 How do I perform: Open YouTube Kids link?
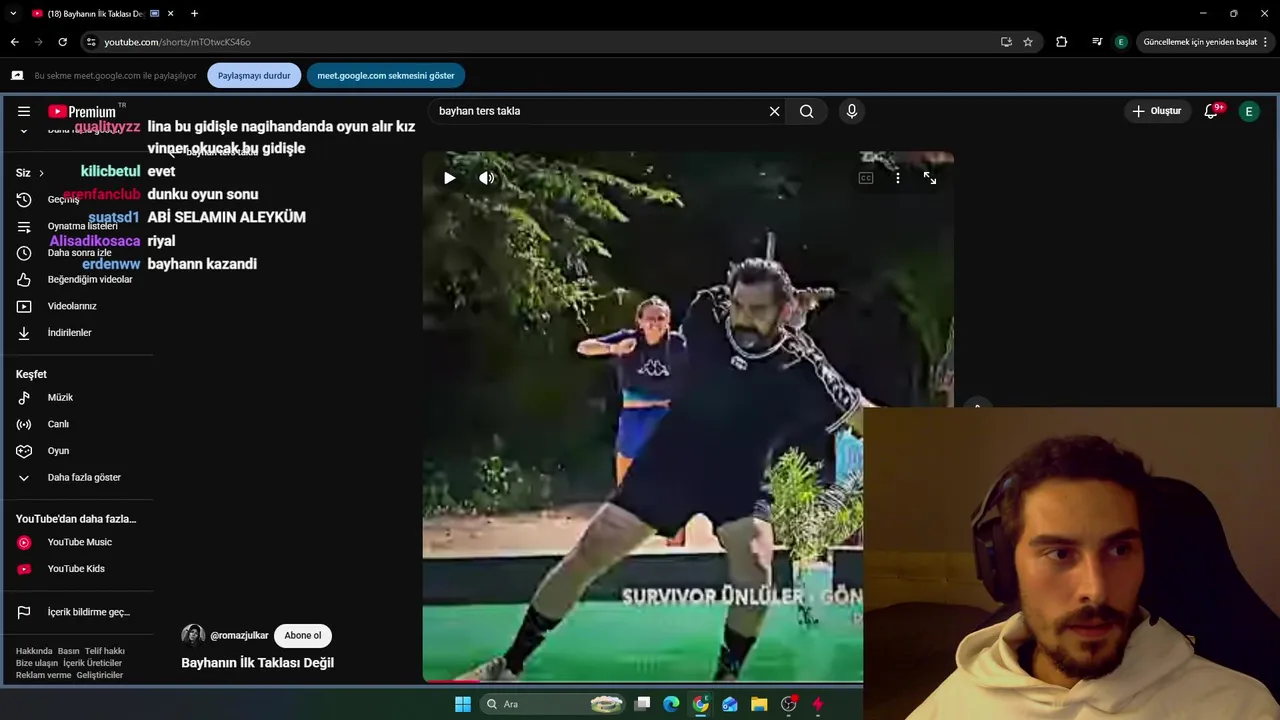click(76, 569)
